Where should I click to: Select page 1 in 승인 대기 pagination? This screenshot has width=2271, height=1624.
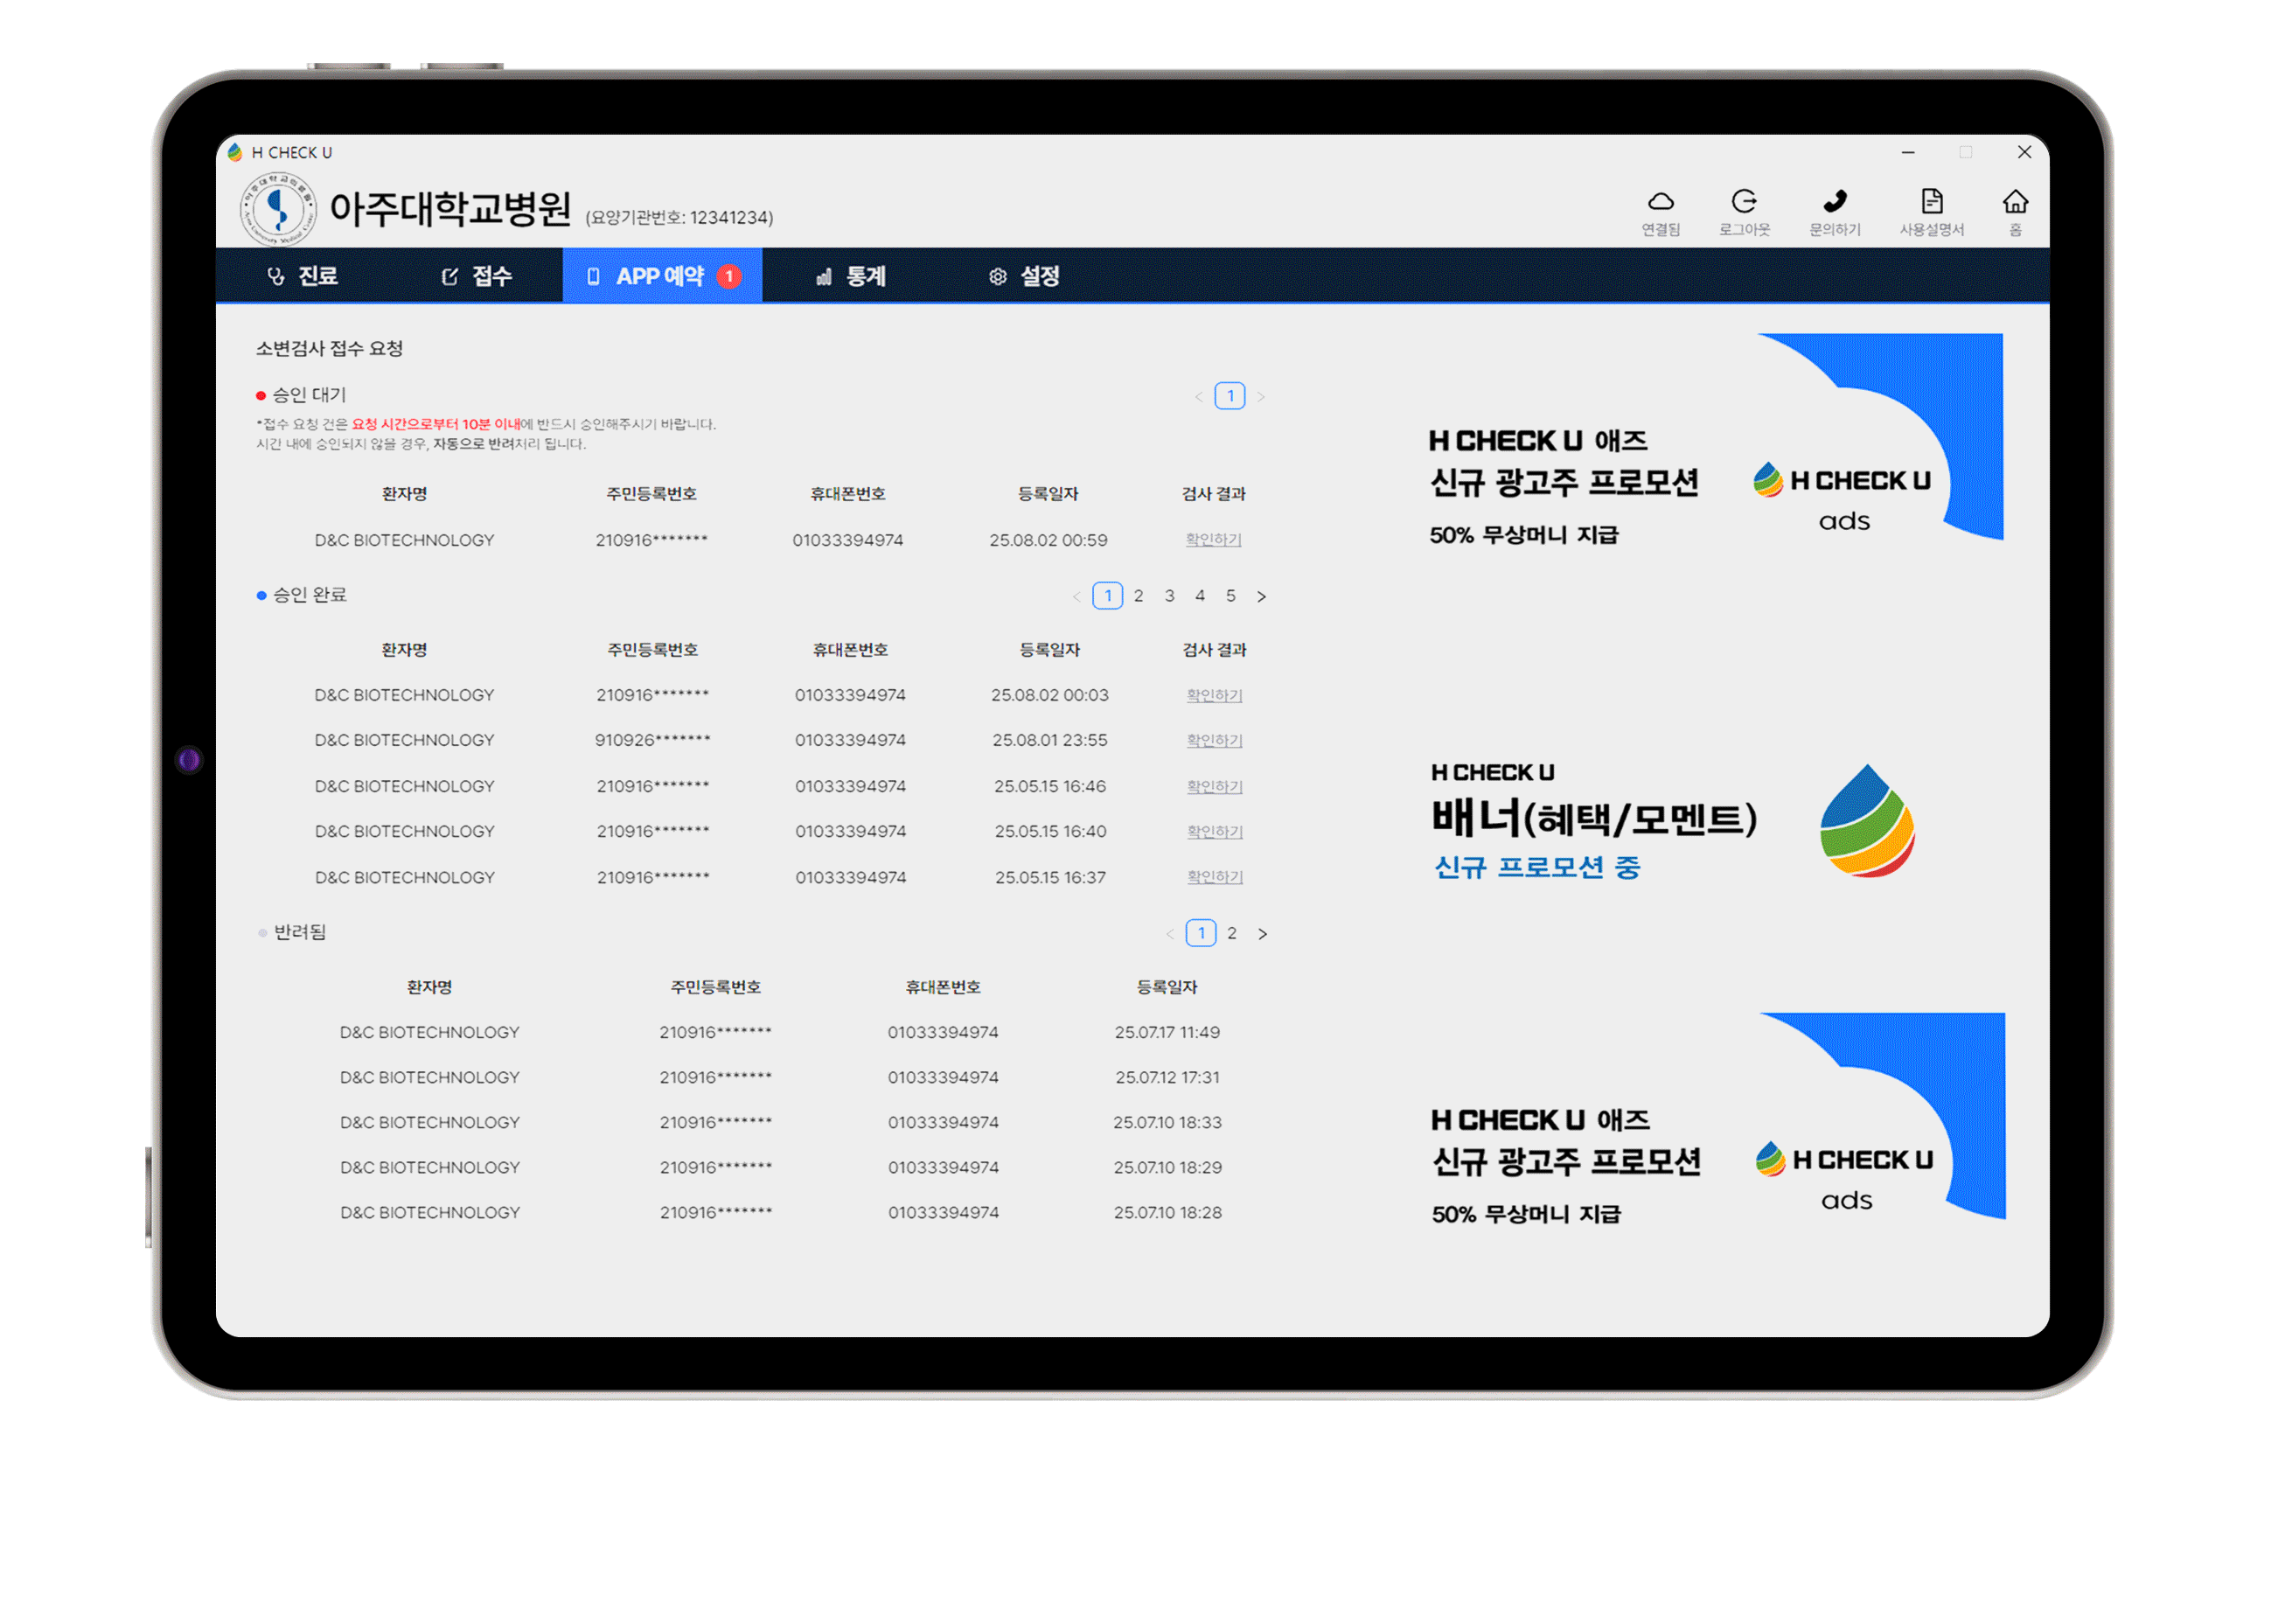click(x=1230, y=396)
